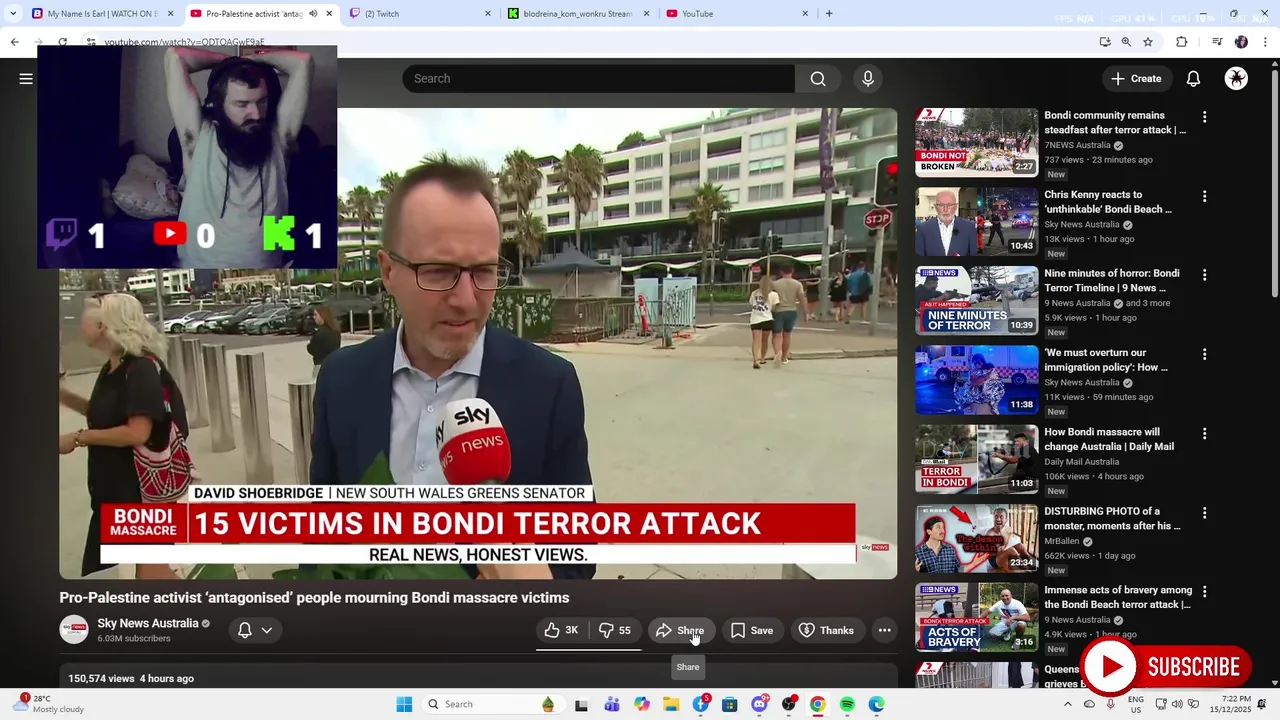The height and width of the screenshot is (720, 1280).
Task: Play 'Chris Kenny reacts' thumbnail
Action: tap(977, 221)
